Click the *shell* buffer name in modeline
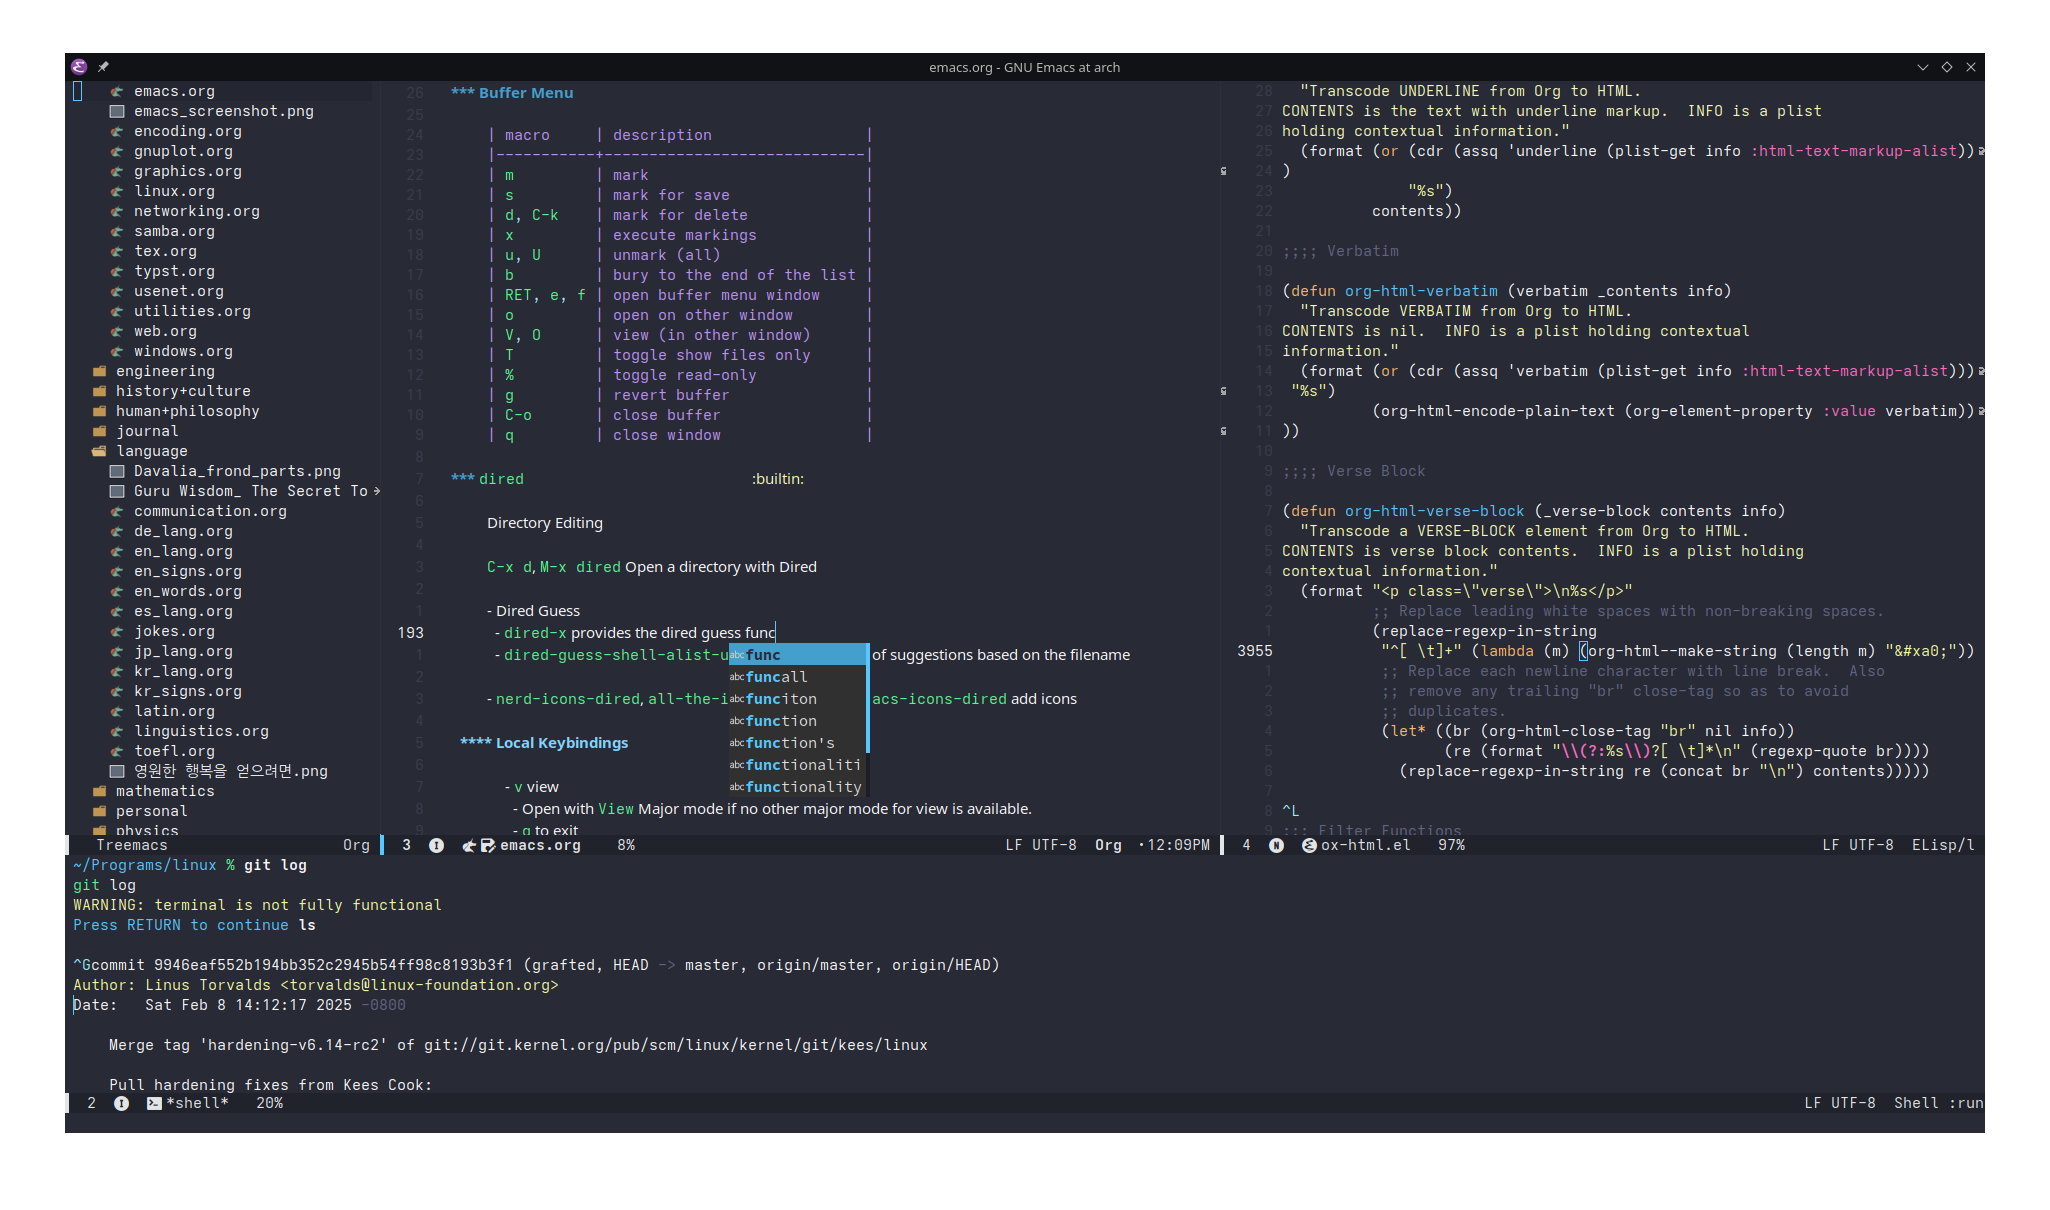This screenshot has width=2050, height=1210. coord(197,1103)
